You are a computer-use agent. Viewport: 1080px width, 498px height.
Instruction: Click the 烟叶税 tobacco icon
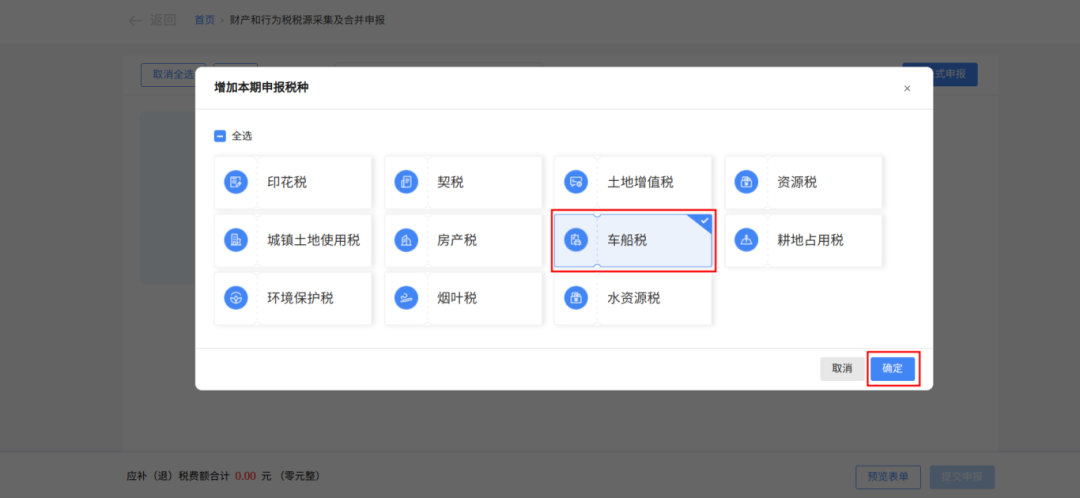coord(406,298)
